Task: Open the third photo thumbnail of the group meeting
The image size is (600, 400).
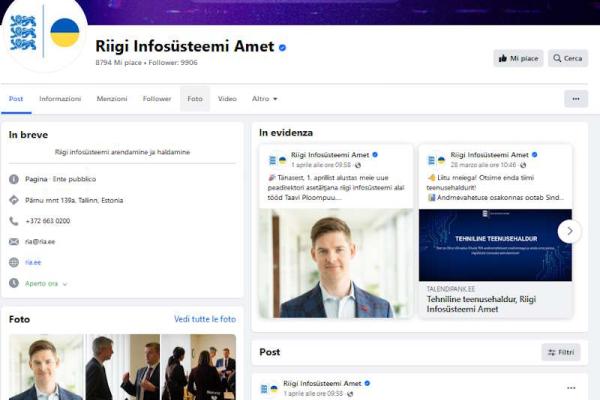Action: point(199,367)
